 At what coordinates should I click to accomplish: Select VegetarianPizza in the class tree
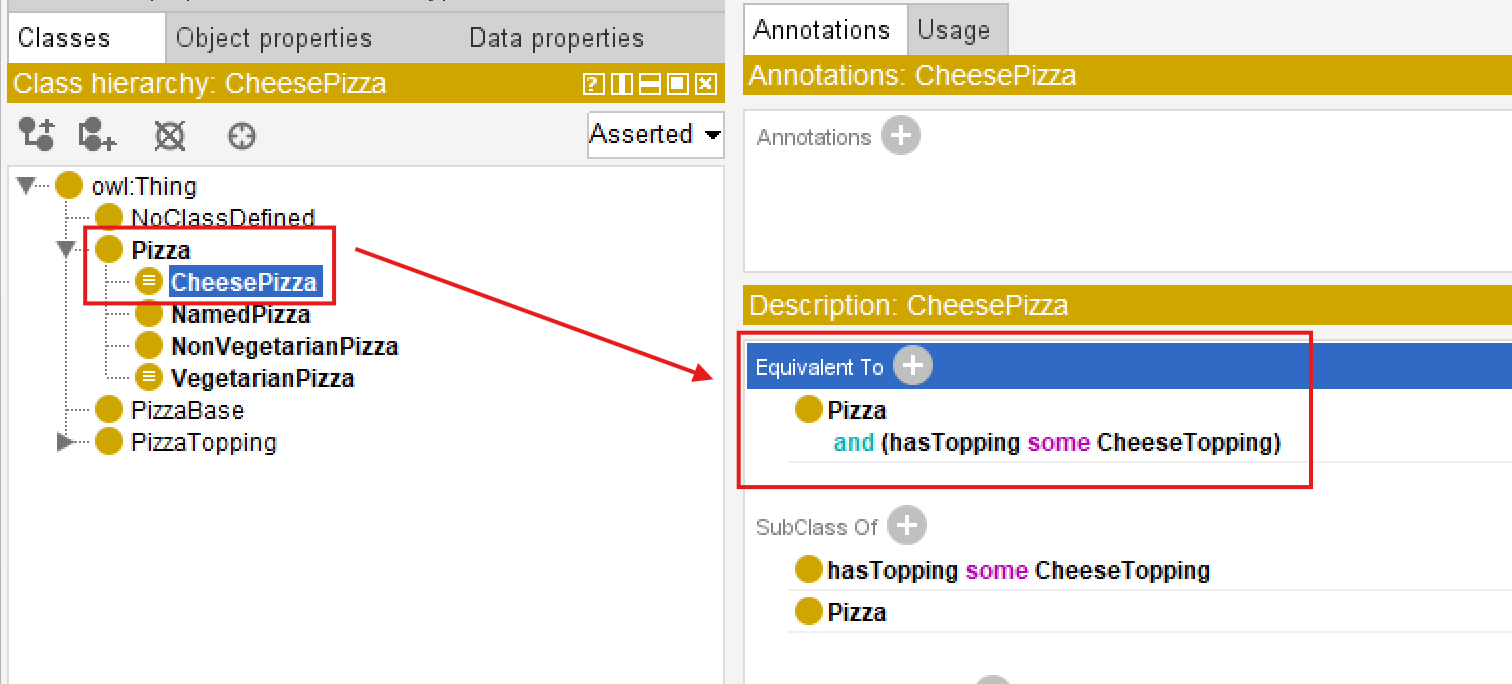pyautogui.click(x=263, y=379)
